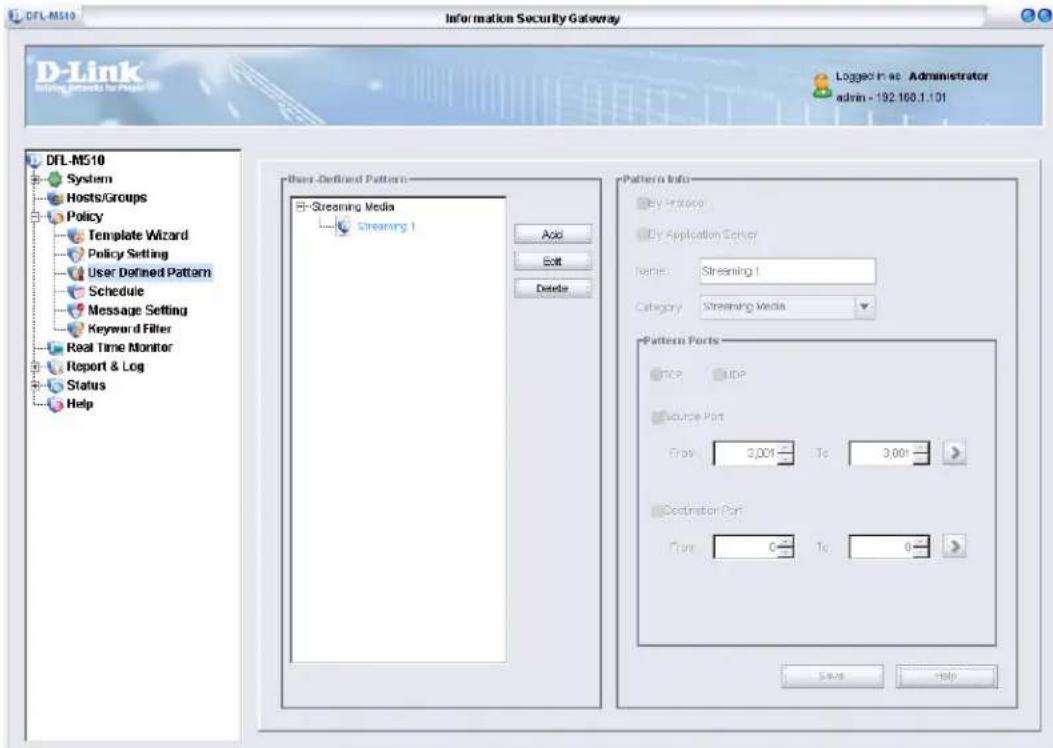Click the Add button

553,234
